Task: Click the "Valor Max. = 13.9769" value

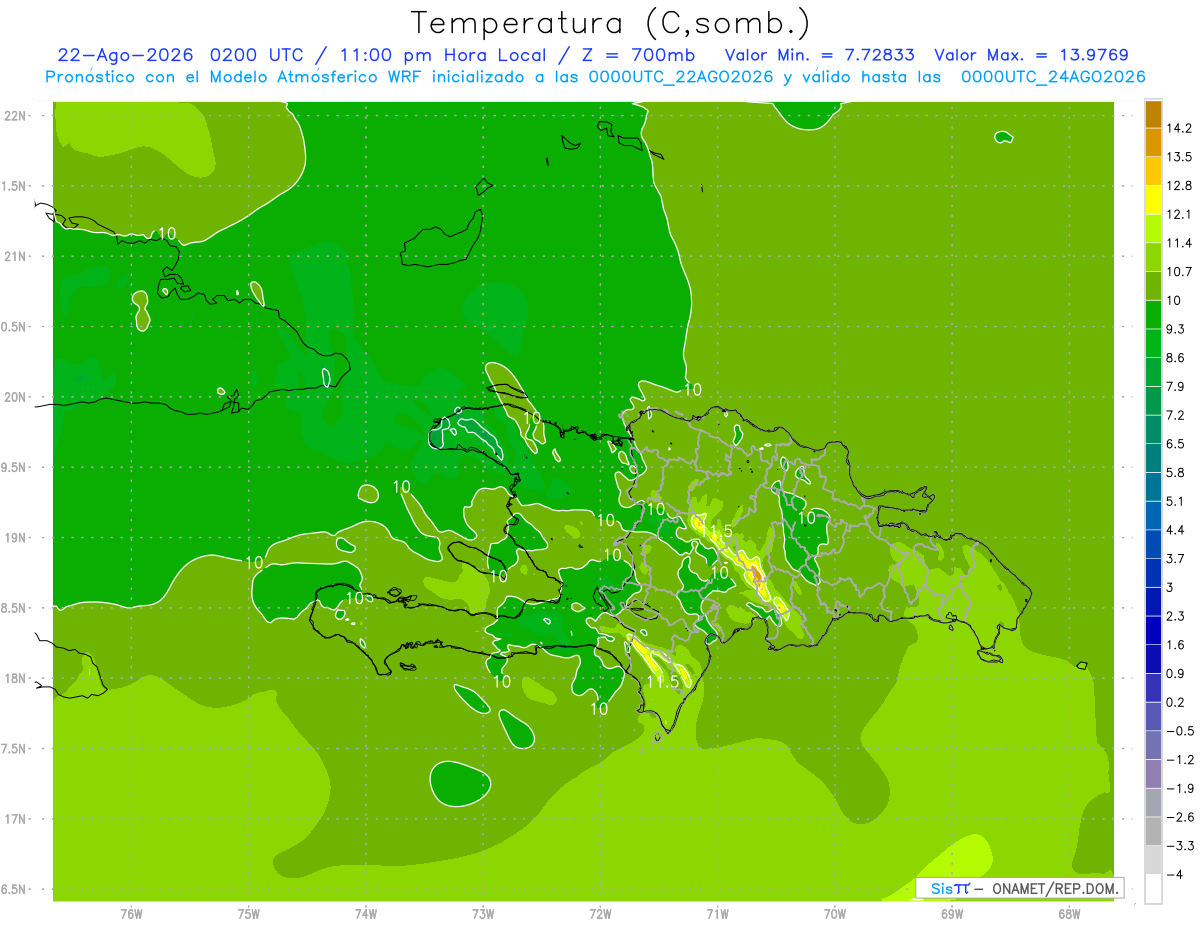Action: pyautogui.click(x=1030, y=55)
